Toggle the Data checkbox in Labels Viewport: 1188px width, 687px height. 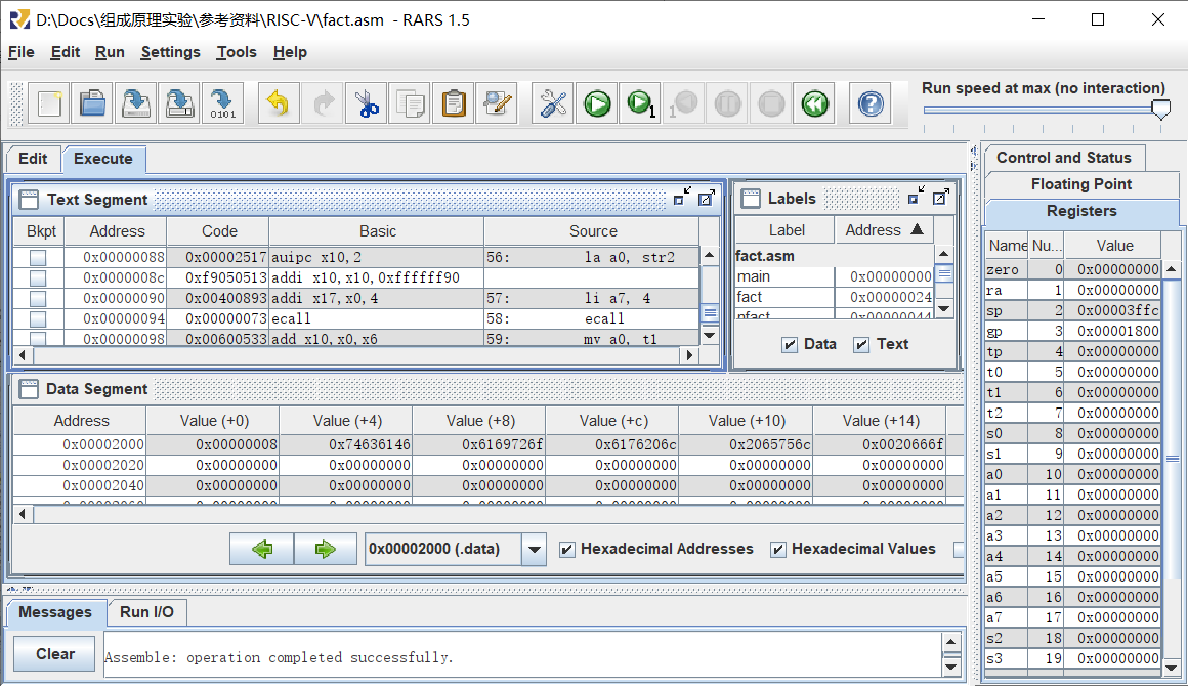(x=790, y=344)
